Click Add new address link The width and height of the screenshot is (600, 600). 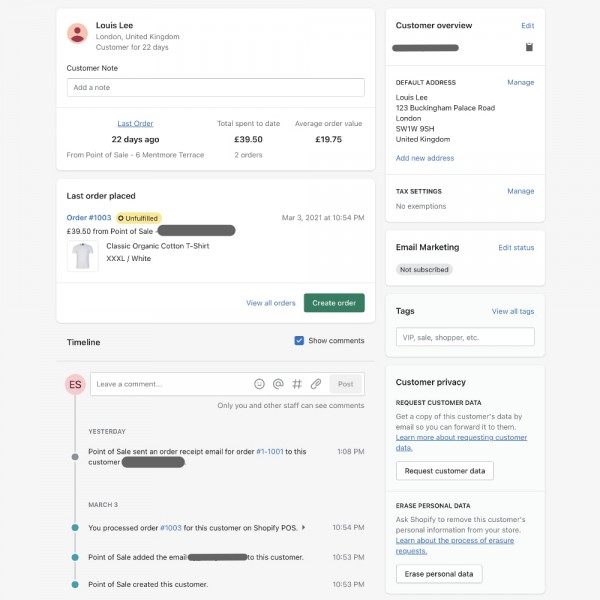(x=425, y=158)
